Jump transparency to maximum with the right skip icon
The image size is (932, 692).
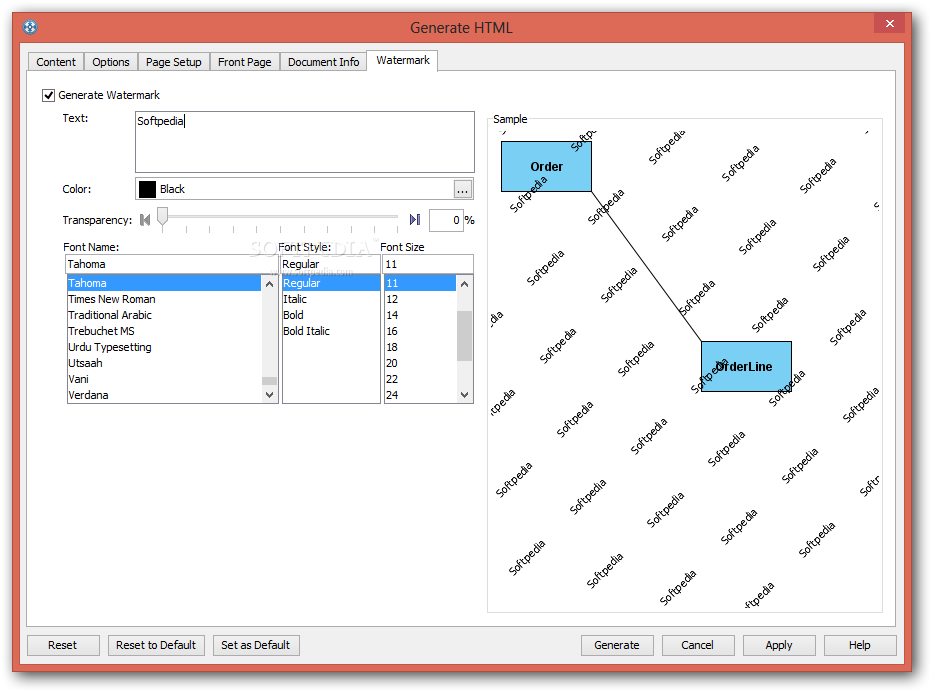tap(415, 220)
